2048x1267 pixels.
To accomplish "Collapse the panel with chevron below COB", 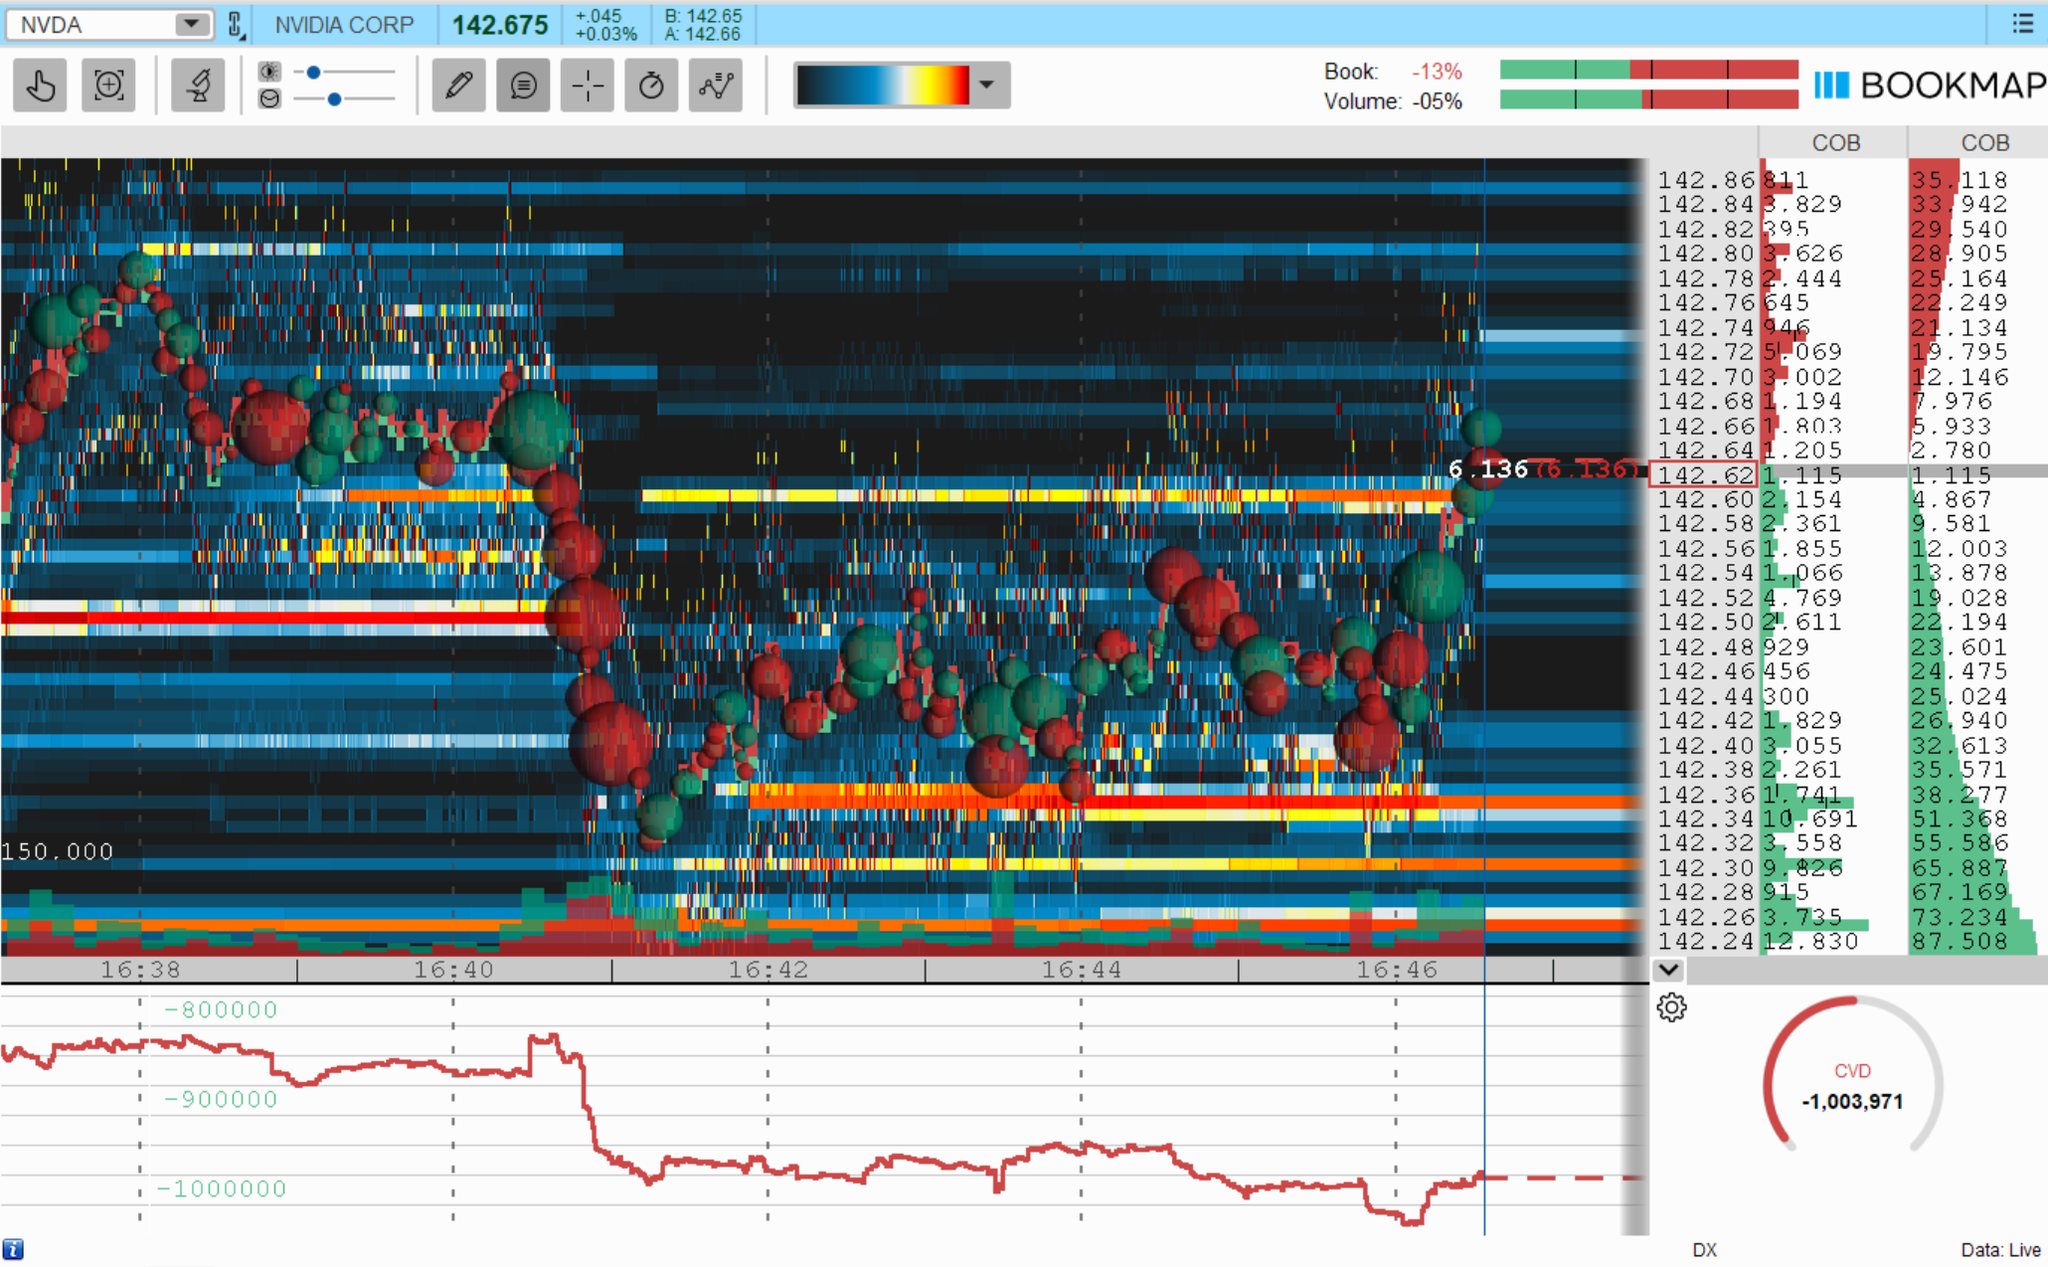I will (1668, 970).
